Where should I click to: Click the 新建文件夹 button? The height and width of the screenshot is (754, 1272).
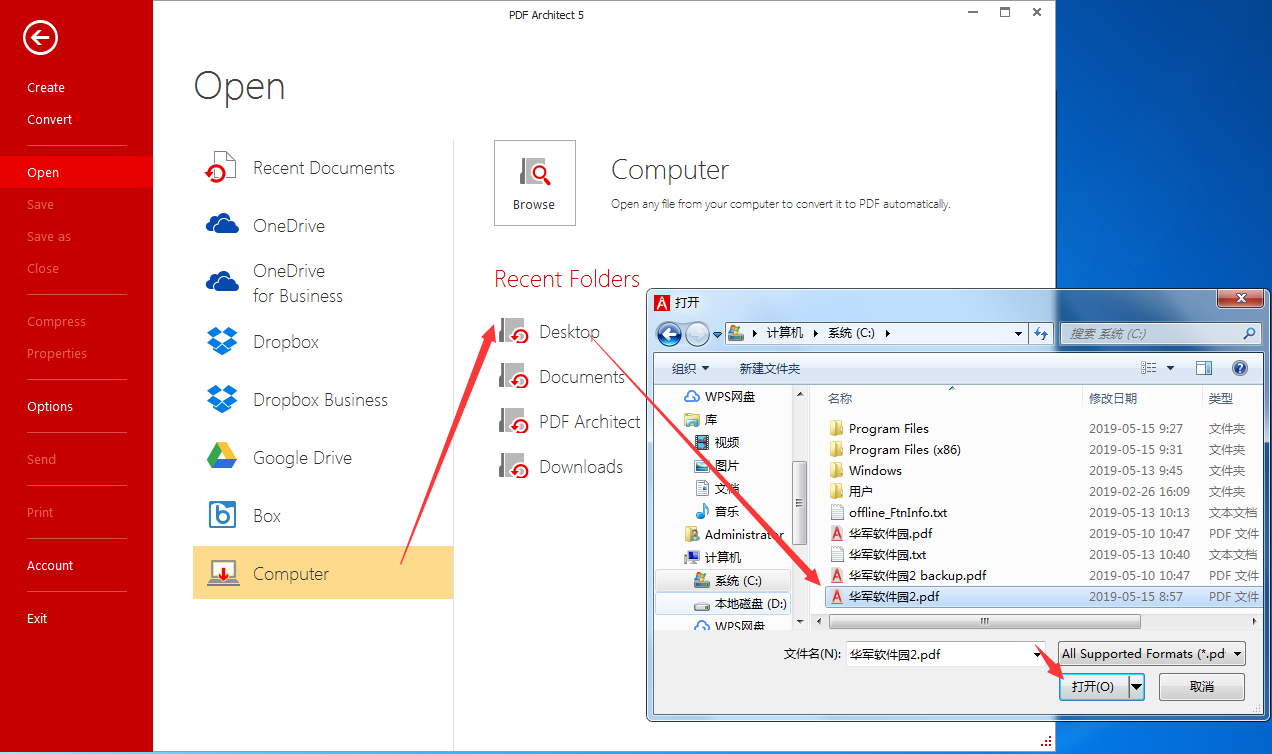pos(769,368)
